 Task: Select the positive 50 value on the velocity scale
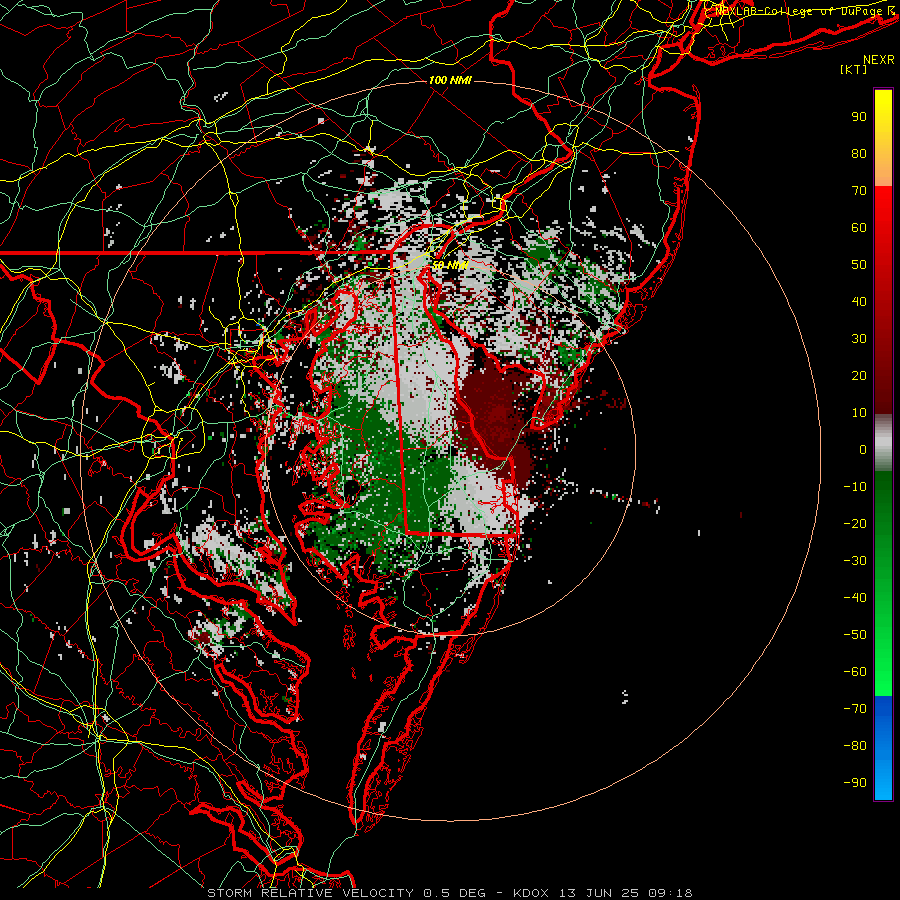pyautogui.click(x=859, y=265)
